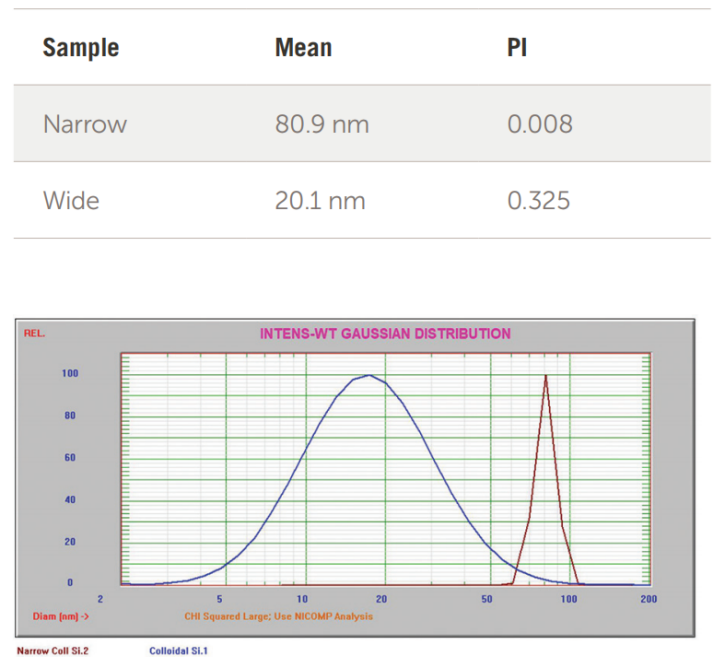Viewport: 725px width, 668px height.
Task: Select the Narrow sample row label
Action: coord(85,124)
